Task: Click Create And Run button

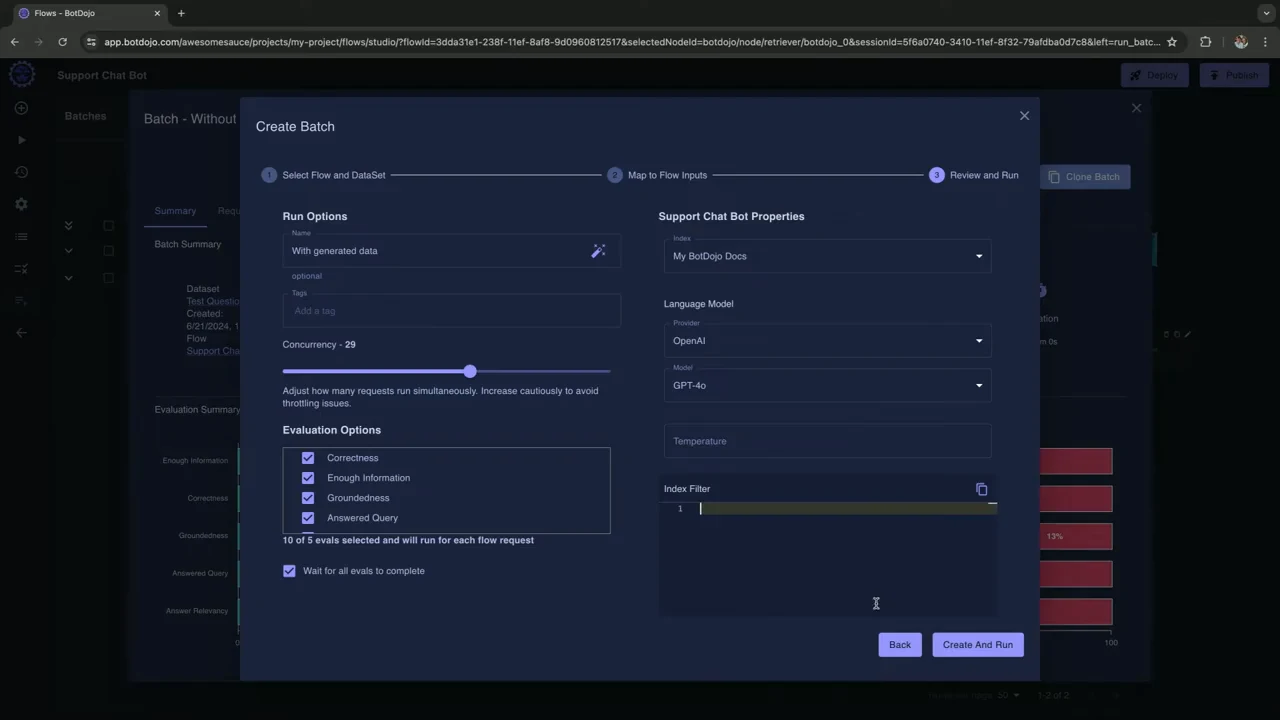Action: pos(978,645)
